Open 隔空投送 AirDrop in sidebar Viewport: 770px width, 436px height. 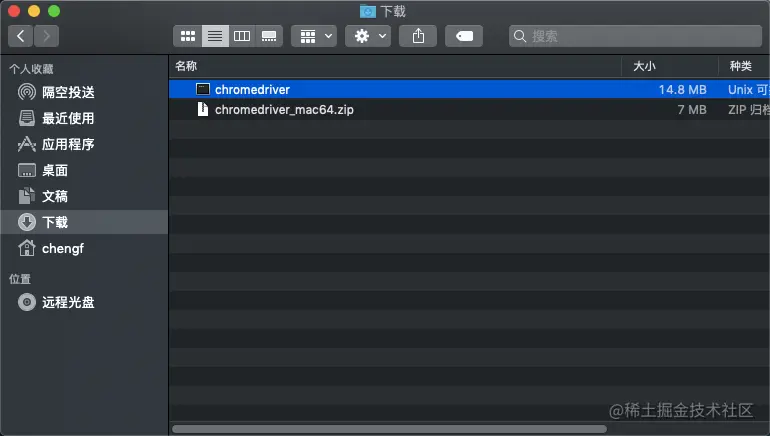coord(84,92)
